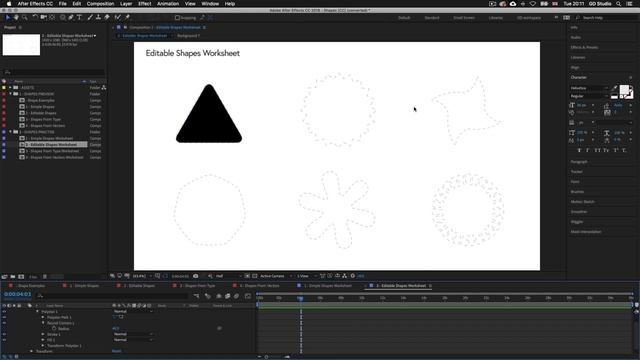
Task: Select the Selection arrow tool
Action: click(x=7, y=18)
